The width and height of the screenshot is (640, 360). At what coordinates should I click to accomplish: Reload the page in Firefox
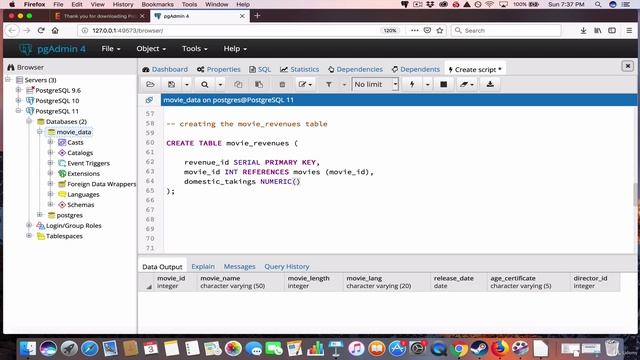tap(41, 31)
